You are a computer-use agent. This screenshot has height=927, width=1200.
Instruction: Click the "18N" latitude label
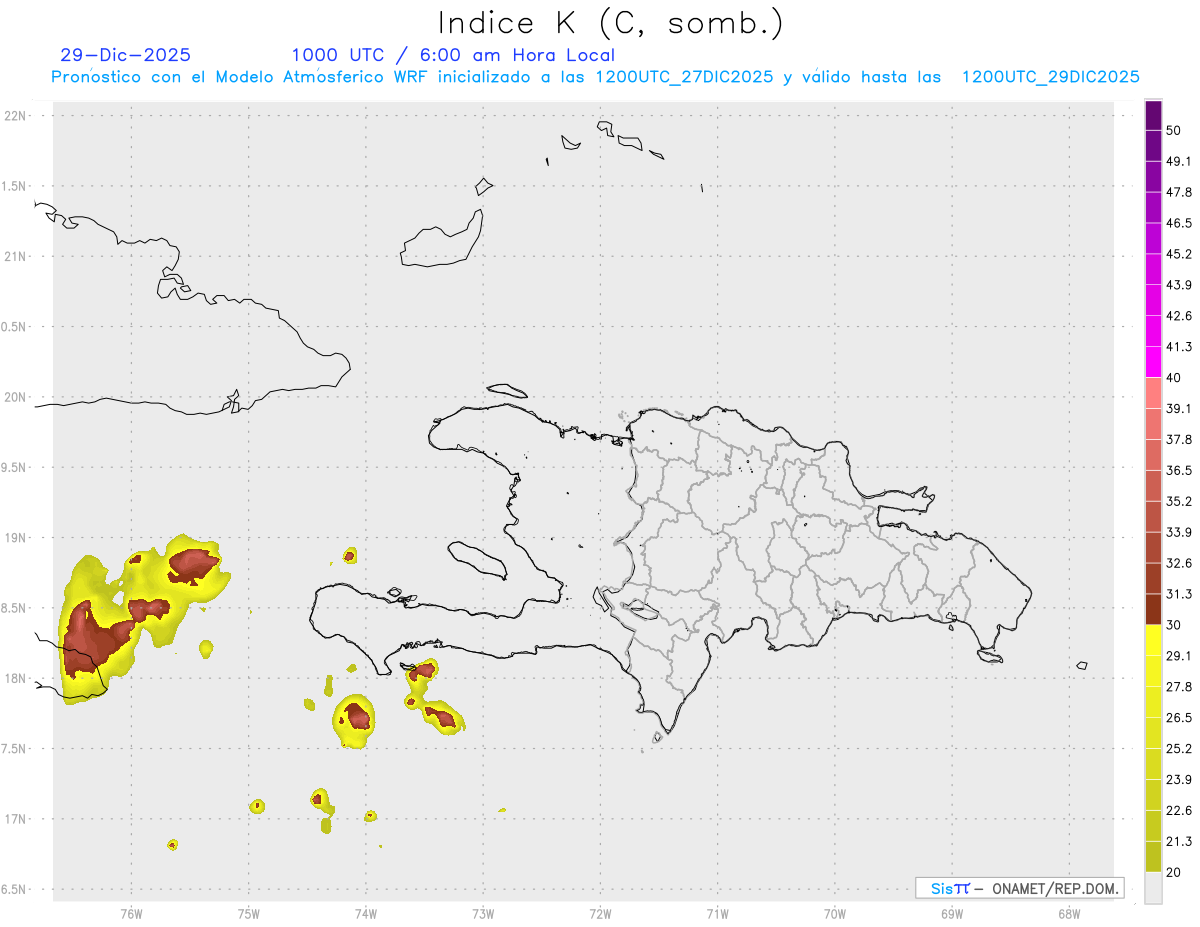[x=16, y=678]
